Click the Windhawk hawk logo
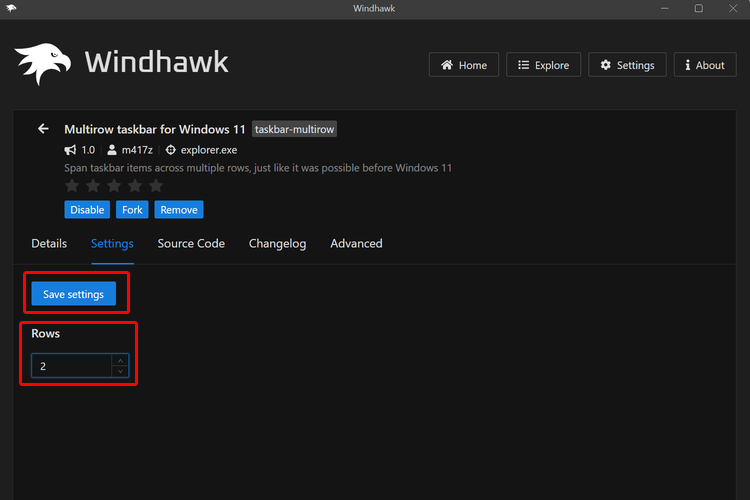 (42, 63)
